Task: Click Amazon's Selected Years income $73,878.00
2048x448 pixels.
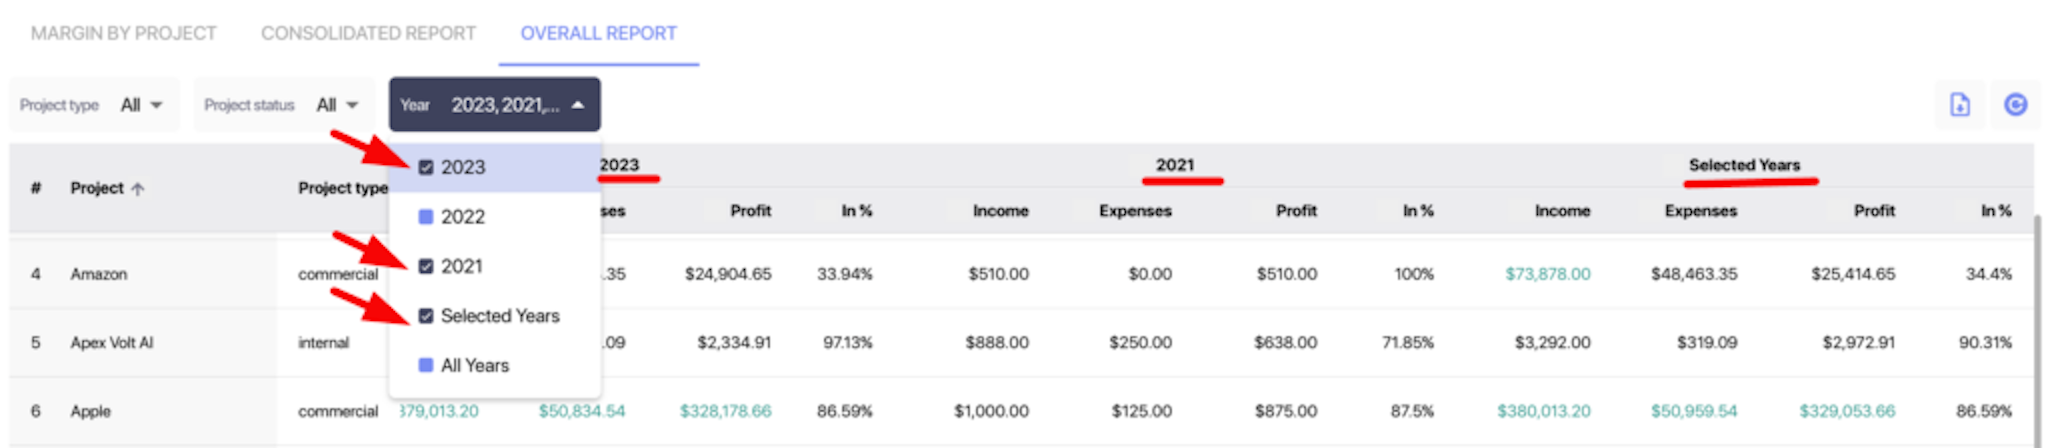Action: coord(1548,274)
